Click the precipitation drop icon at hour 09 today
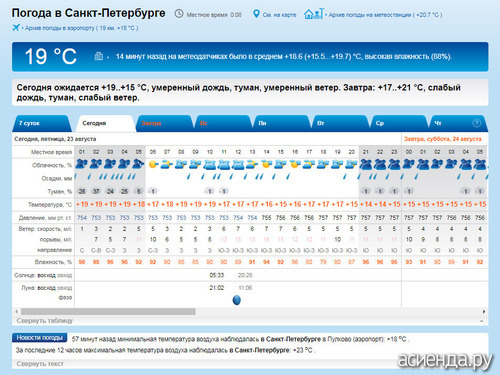Image resolution: width=500 pixels, height=375 pixels. pyautogui.click(x=189, y=176)
